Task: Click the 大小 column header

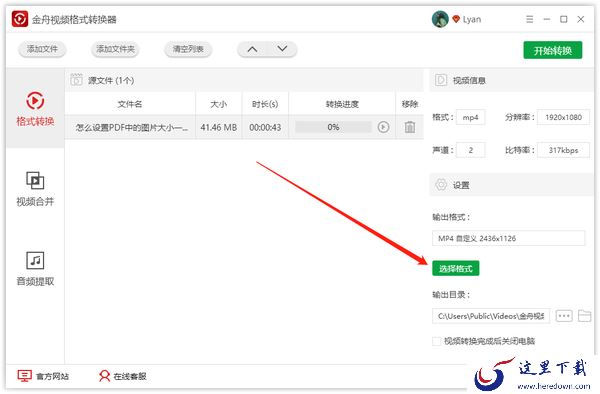Action: (218, 104)
